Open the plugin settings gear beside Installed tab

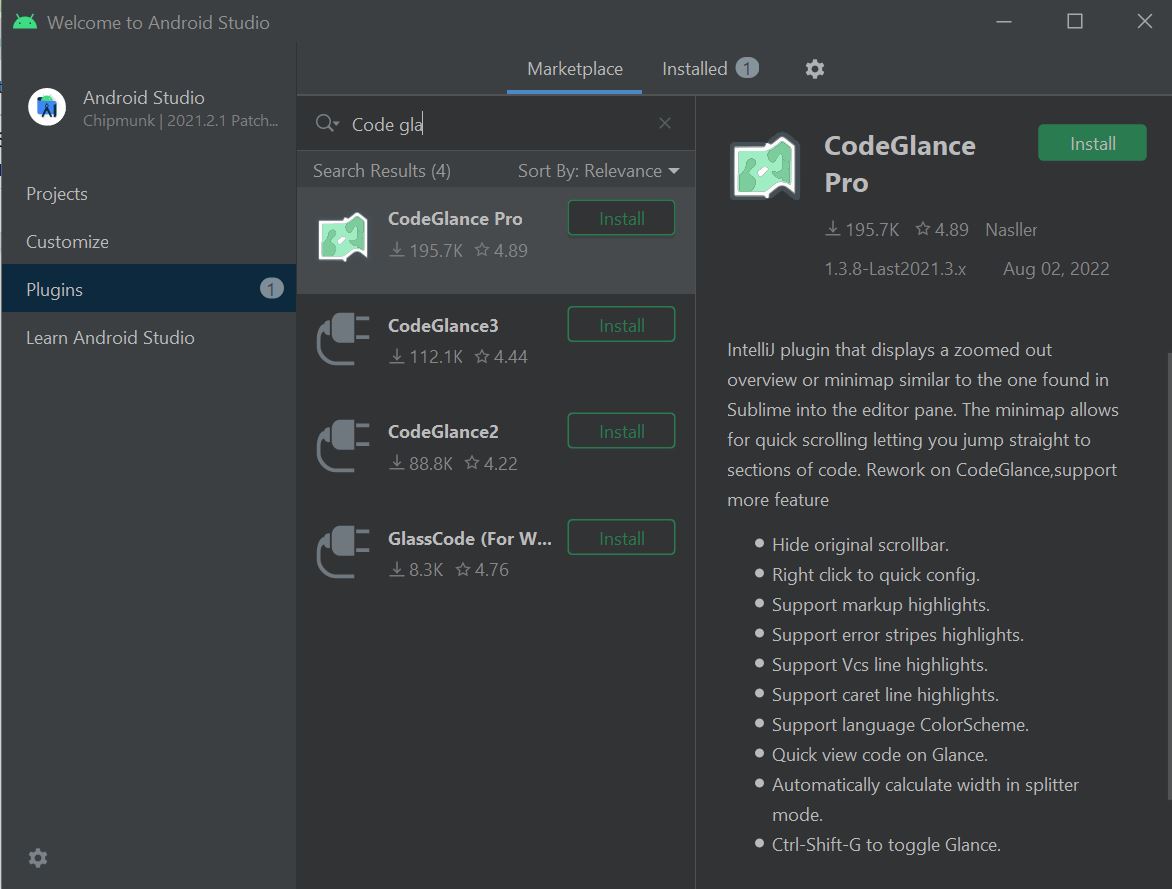pyautogui.click(x=814, y=68)
